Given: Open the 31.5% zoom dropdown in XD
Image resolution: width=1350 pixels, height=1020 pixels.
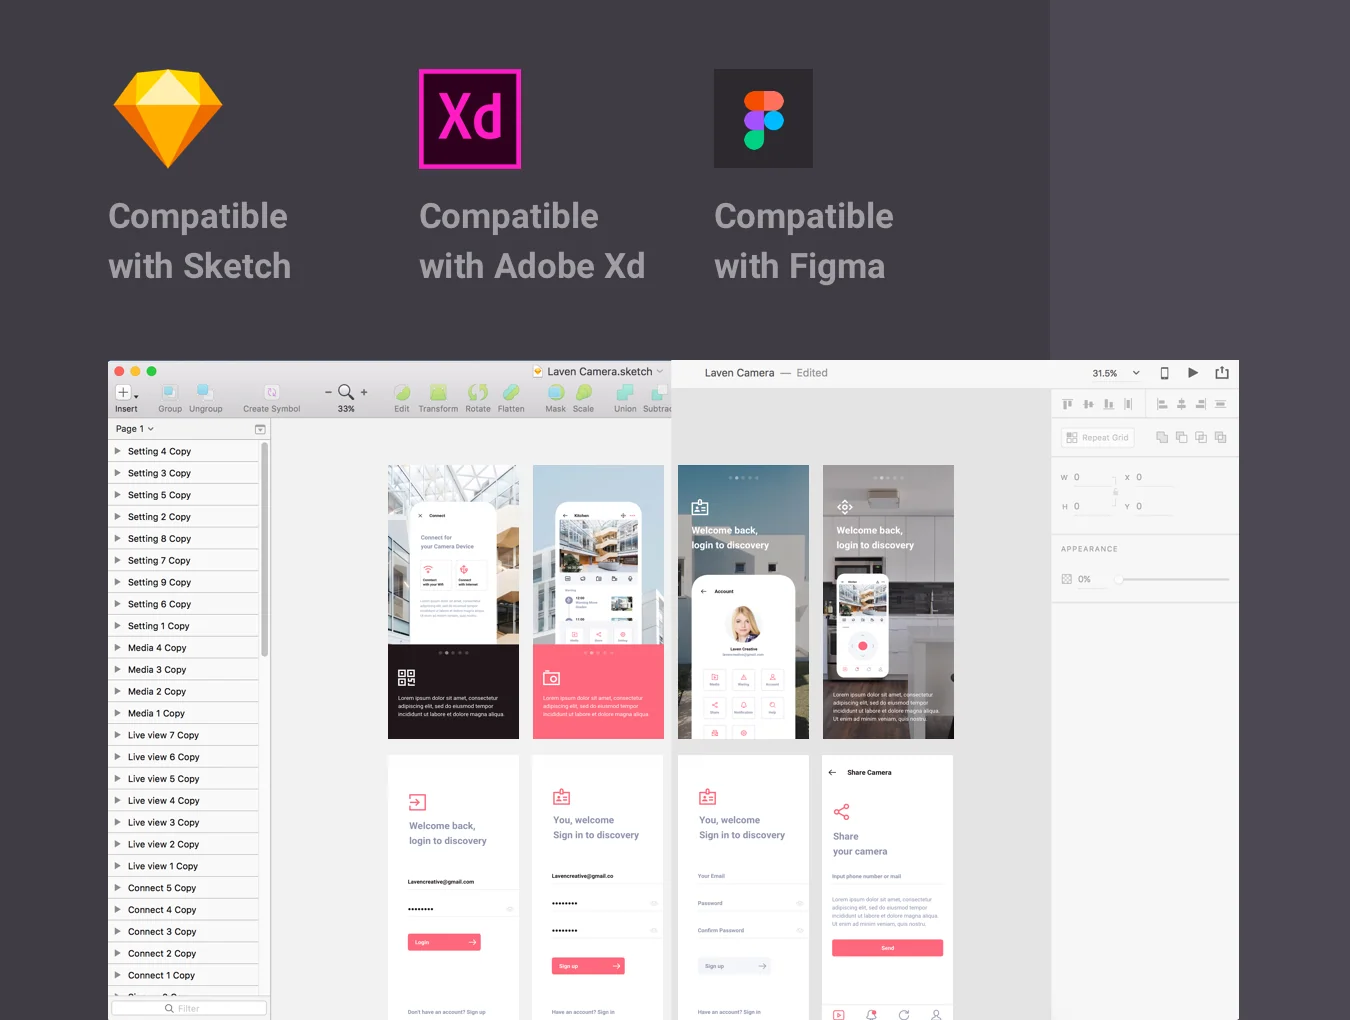Looking at the screenshot, I should click(x=1136, y=373).
